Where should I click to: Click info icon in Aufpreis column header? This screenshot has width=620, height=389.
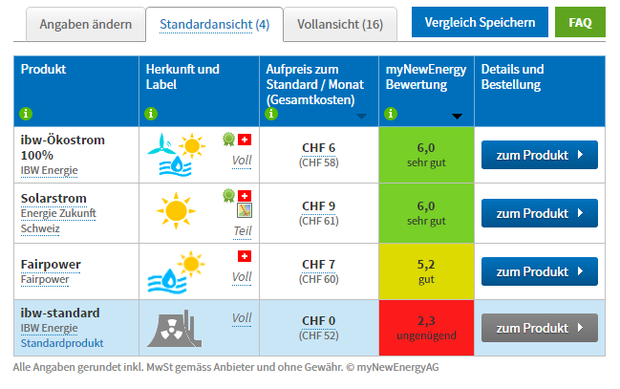271,114
